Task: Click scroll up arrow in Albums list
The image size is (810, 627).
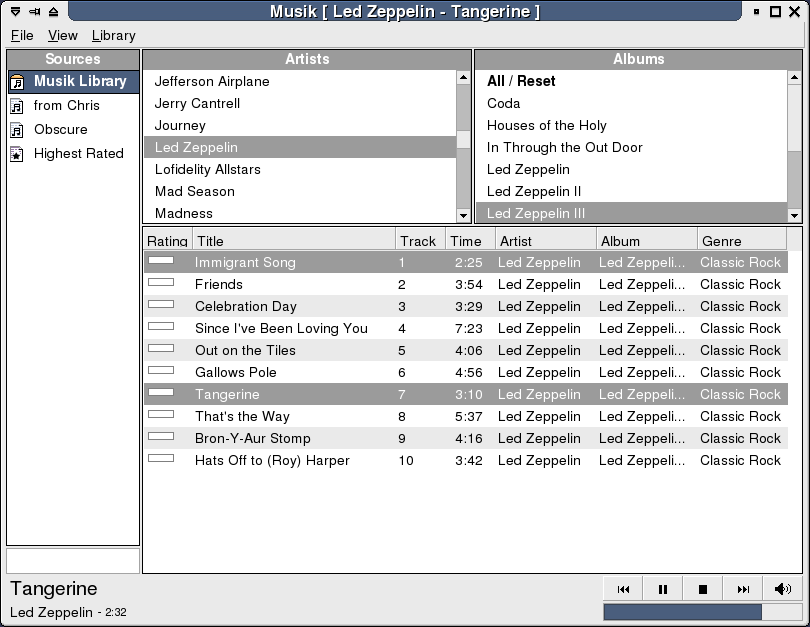Action: point(794,78)
